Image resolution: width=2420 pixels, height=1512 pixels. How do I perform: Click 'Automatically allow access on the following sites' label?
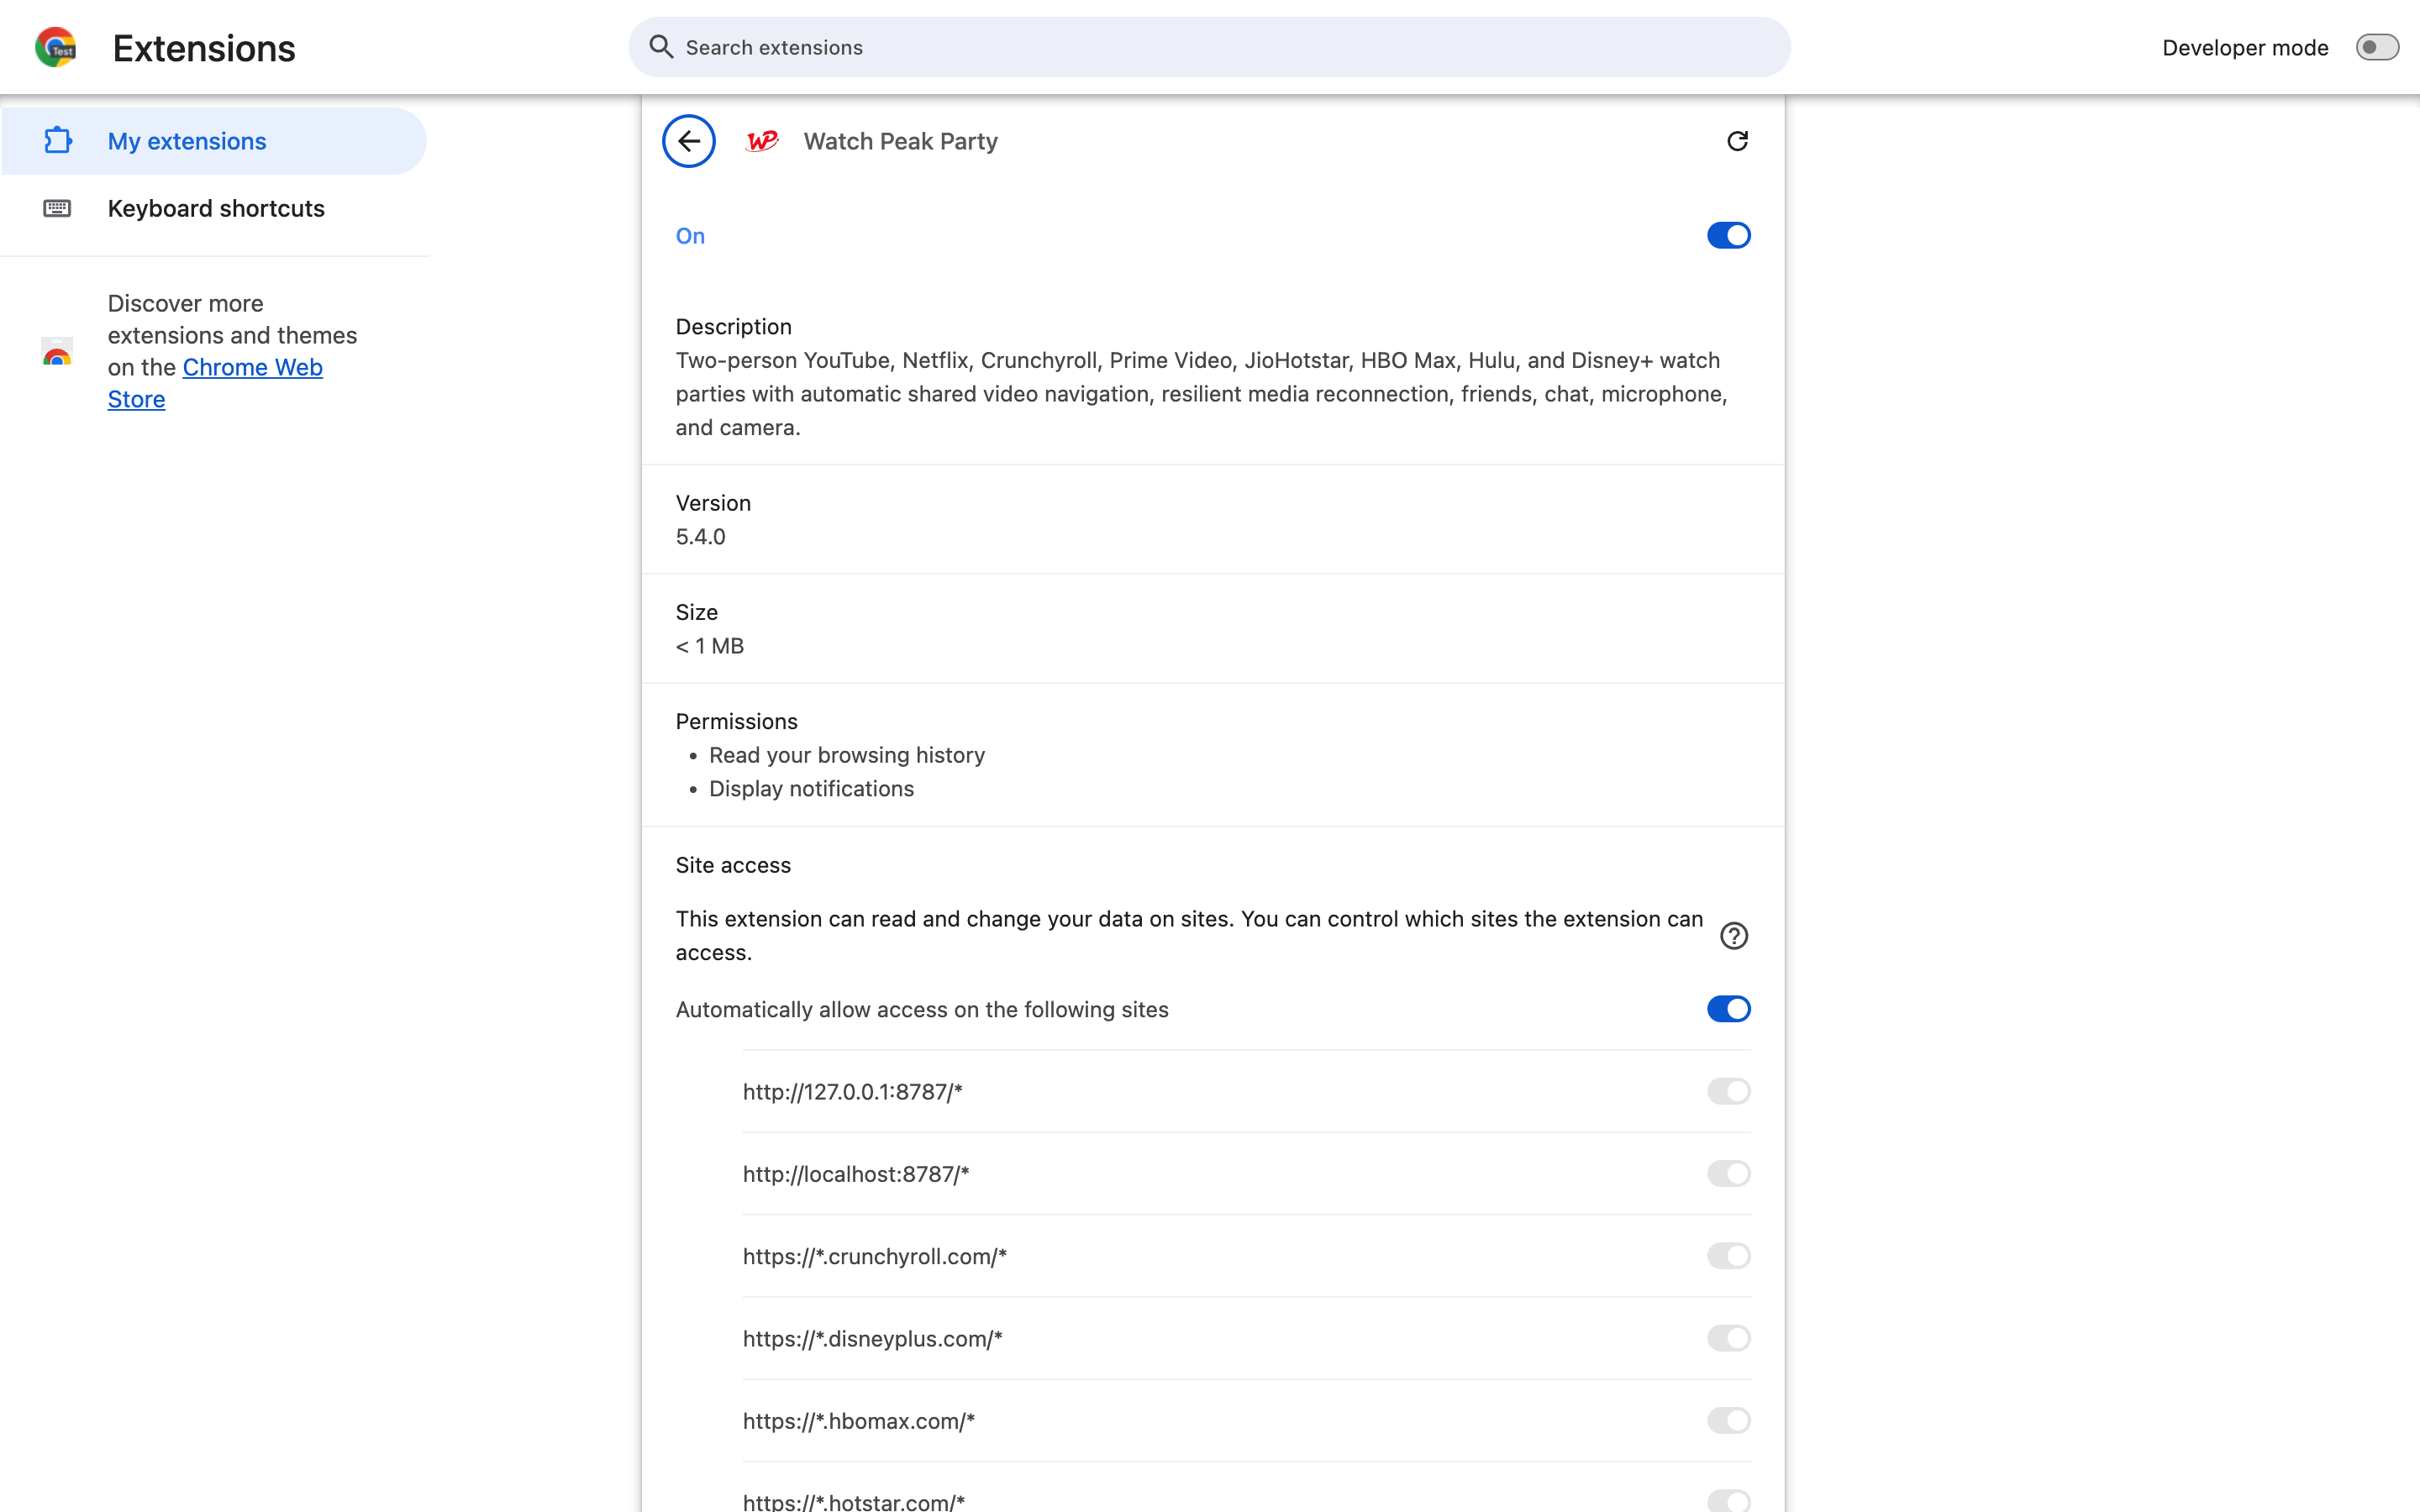[x=922, y=1010]
